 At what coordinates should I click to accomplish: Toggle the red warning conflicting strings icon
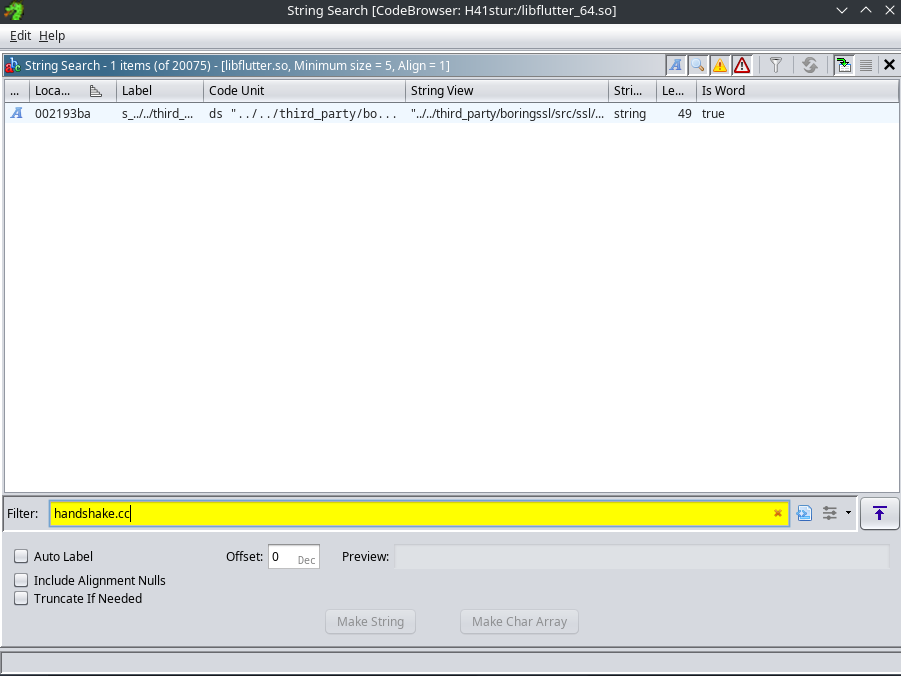pos(742,65)
